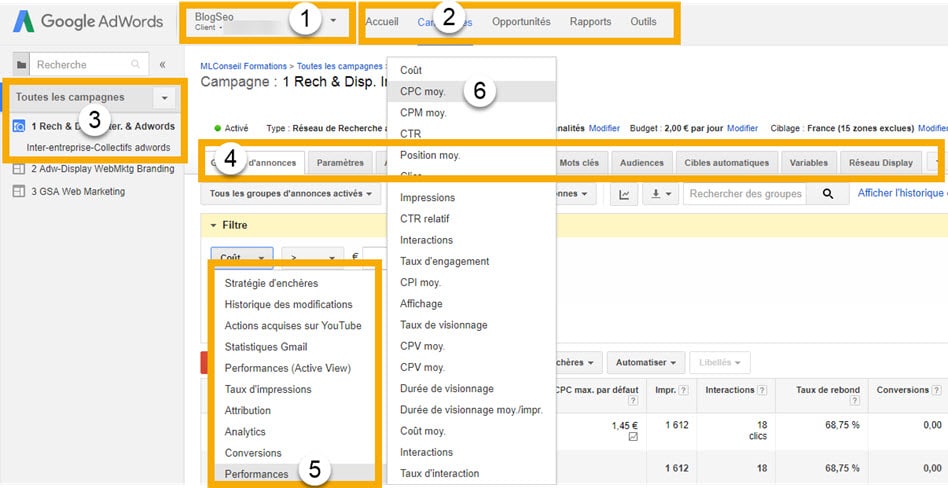This screenshot has height=488, width=948.
Task: Open Outils in the top navigation
Action: (x=643, y=22)
